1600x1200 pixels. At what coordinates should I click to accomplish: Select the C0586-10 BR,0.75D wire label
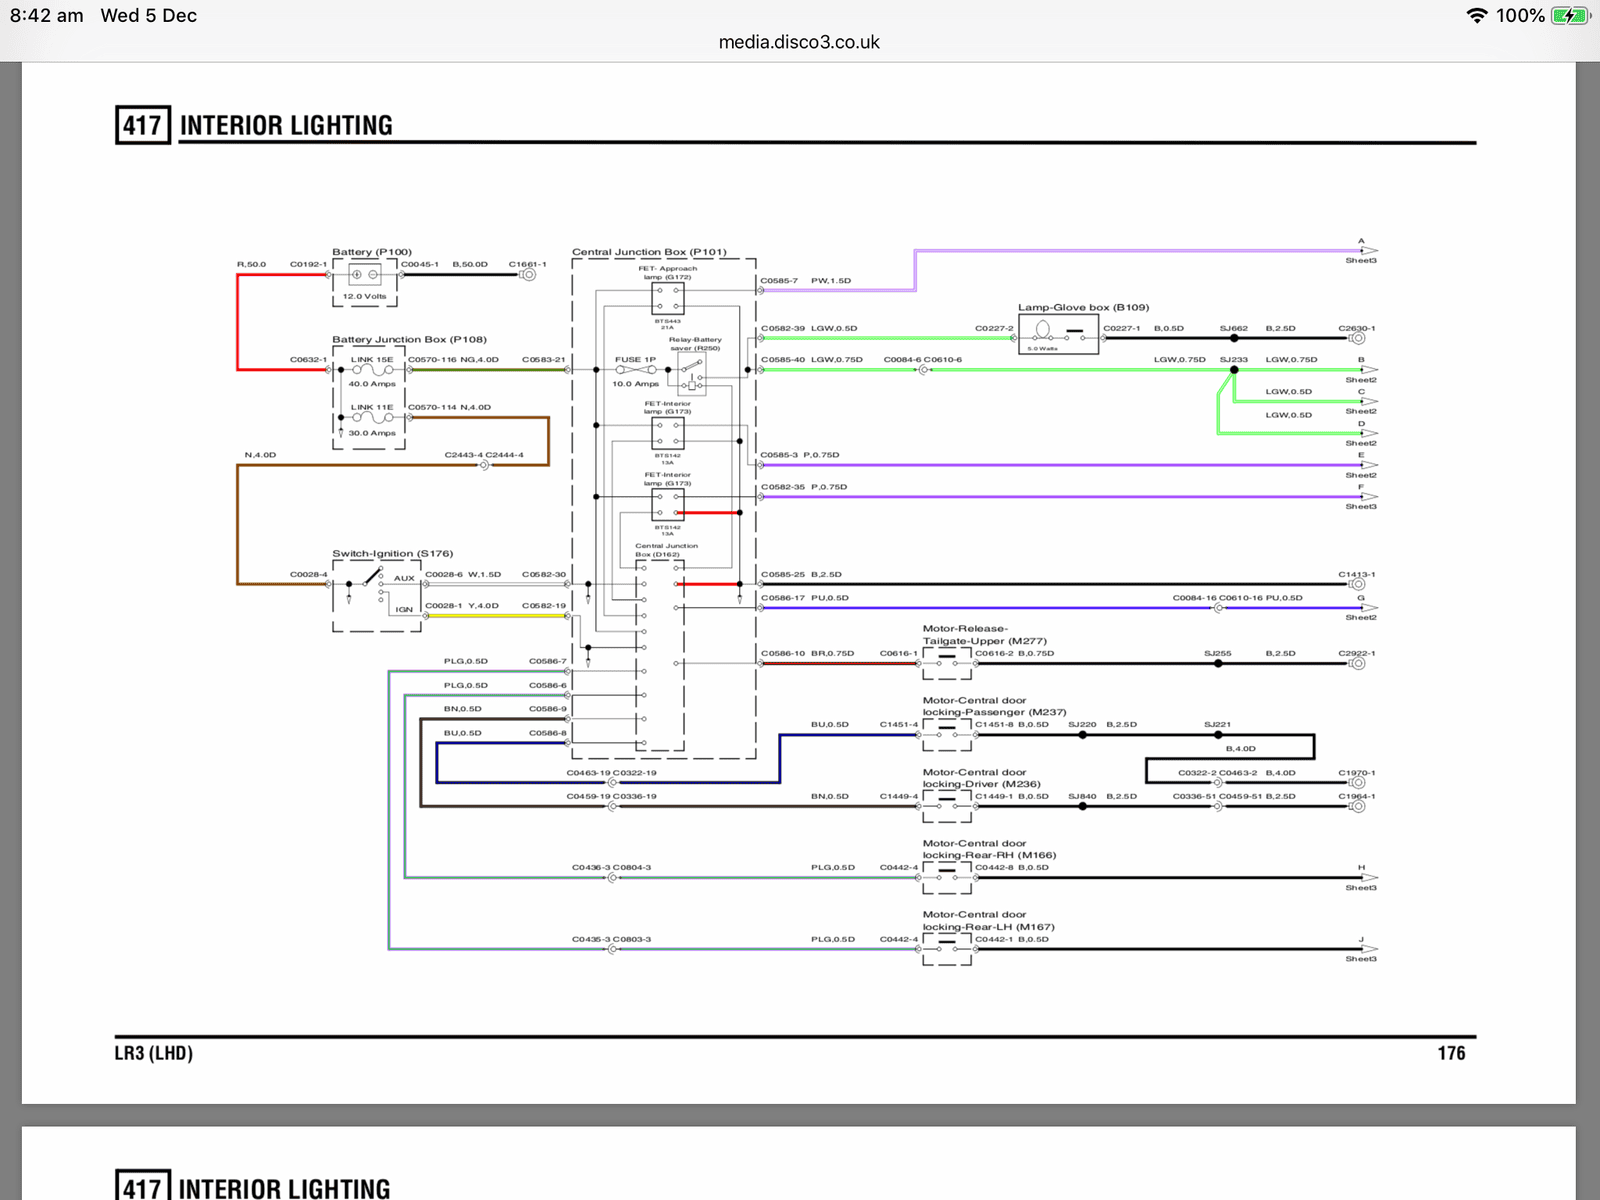point(808,654)
